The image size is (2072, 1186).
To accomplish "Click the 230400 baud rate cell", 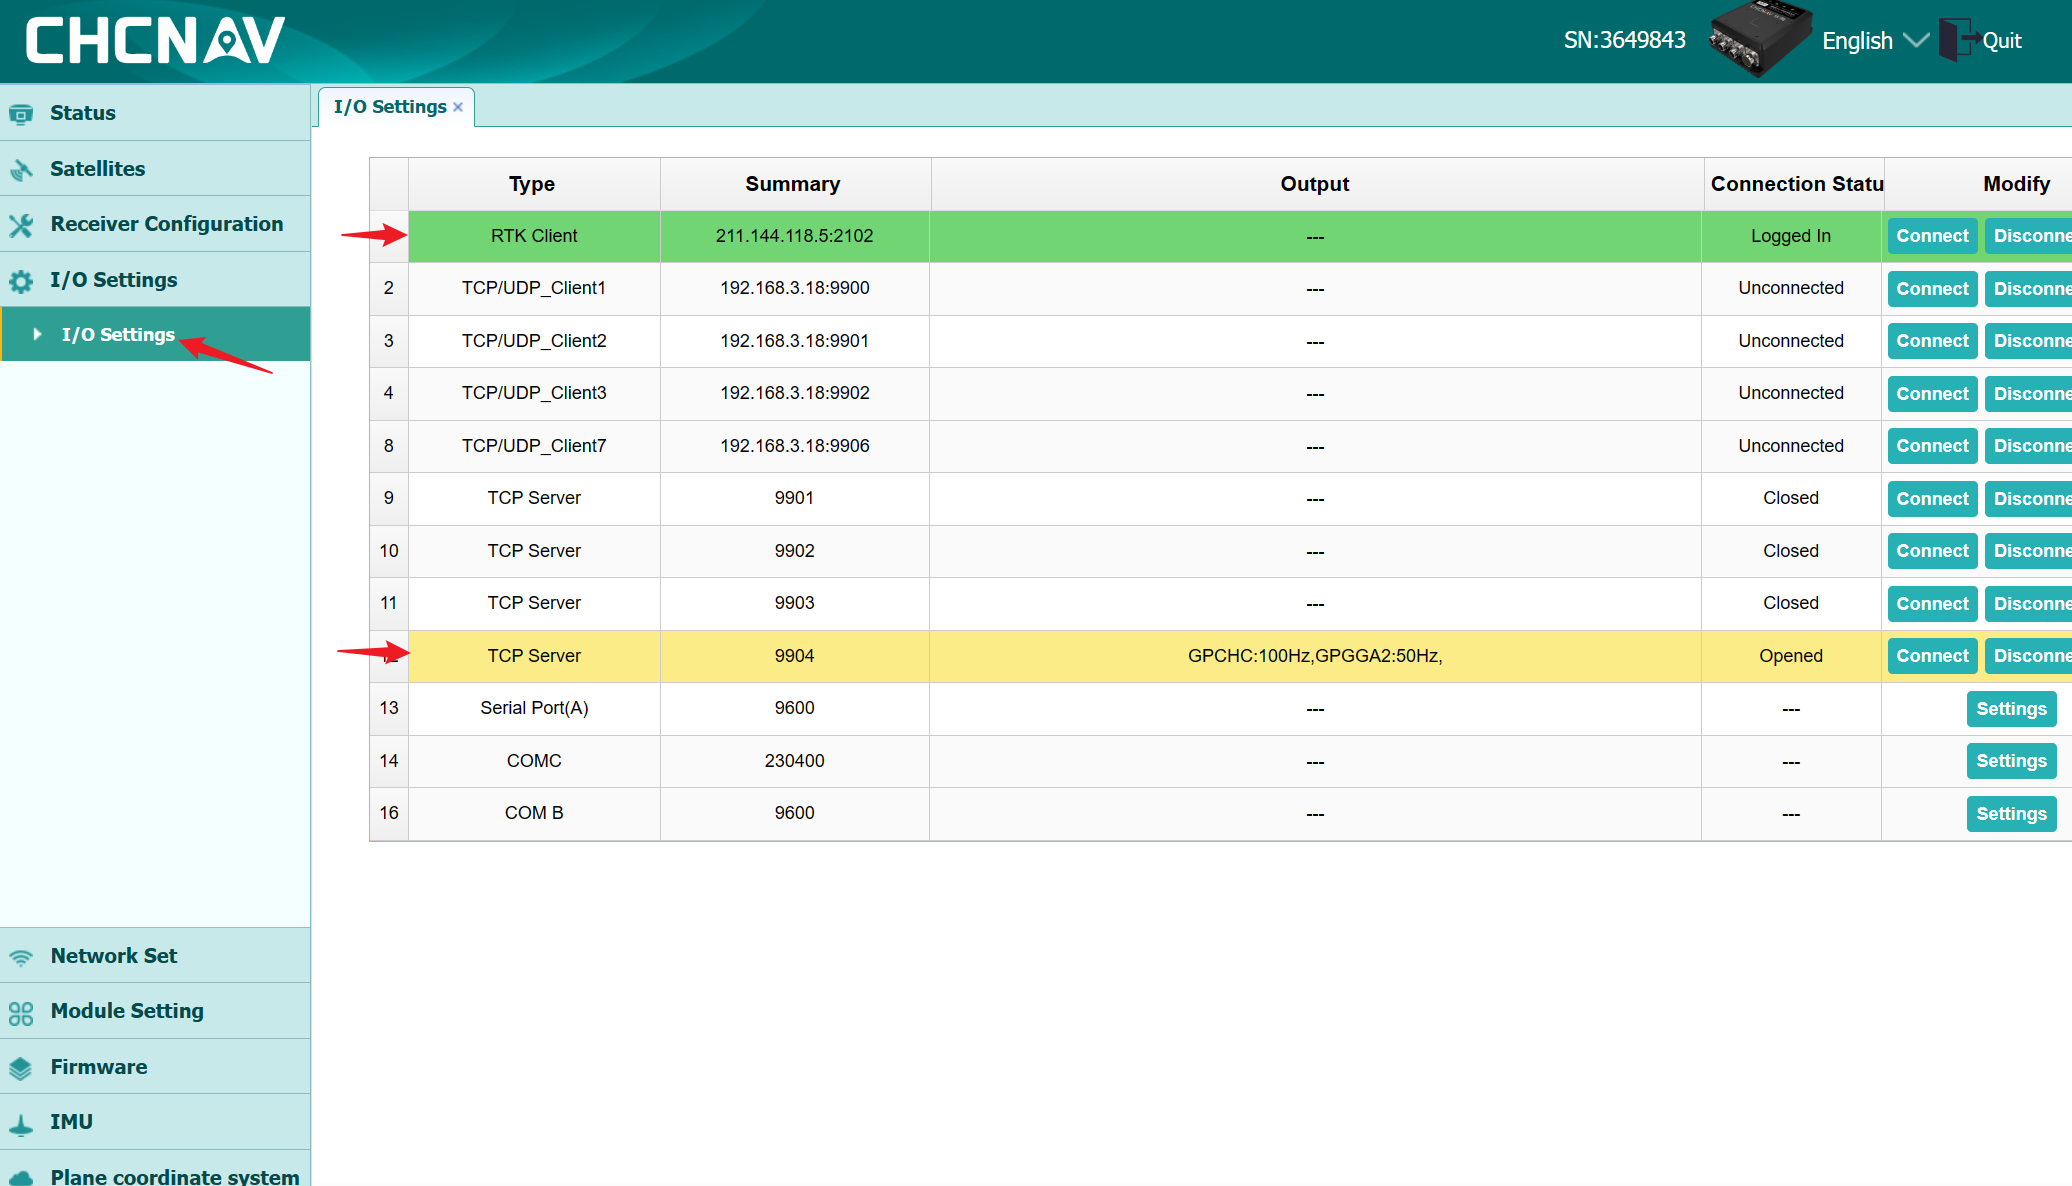I will tap(794, 761).
